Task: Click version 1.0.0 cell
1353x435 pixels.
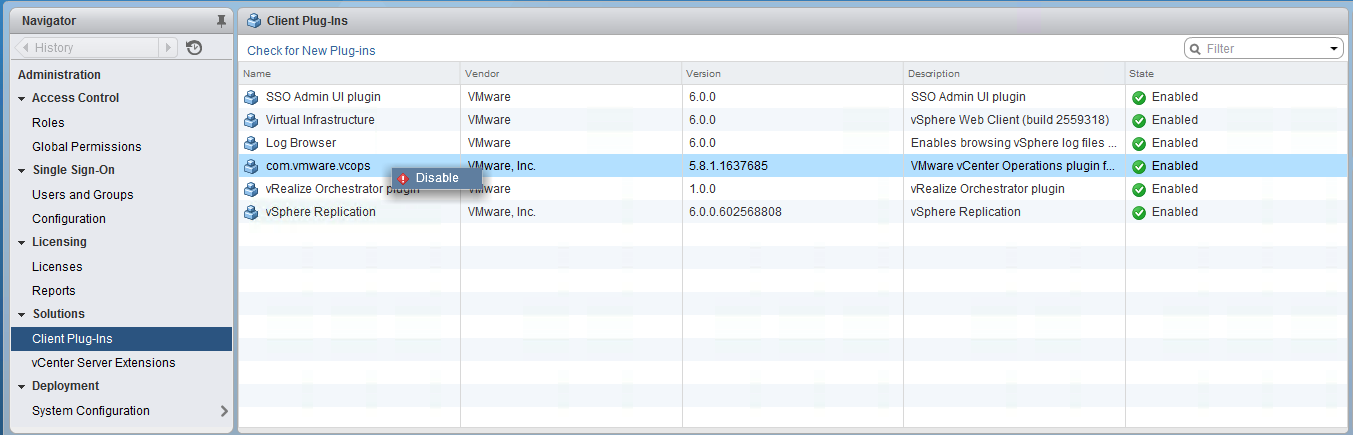Action: pos(702,189)
